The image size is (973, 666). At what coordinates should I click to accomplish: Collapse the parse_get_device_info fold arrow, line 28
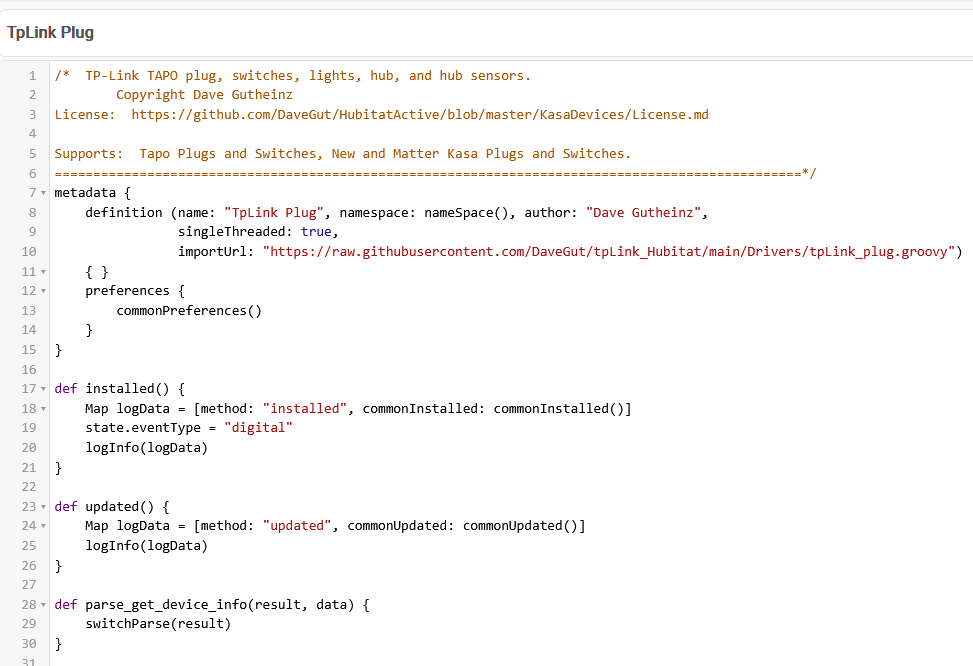point(43,605)
